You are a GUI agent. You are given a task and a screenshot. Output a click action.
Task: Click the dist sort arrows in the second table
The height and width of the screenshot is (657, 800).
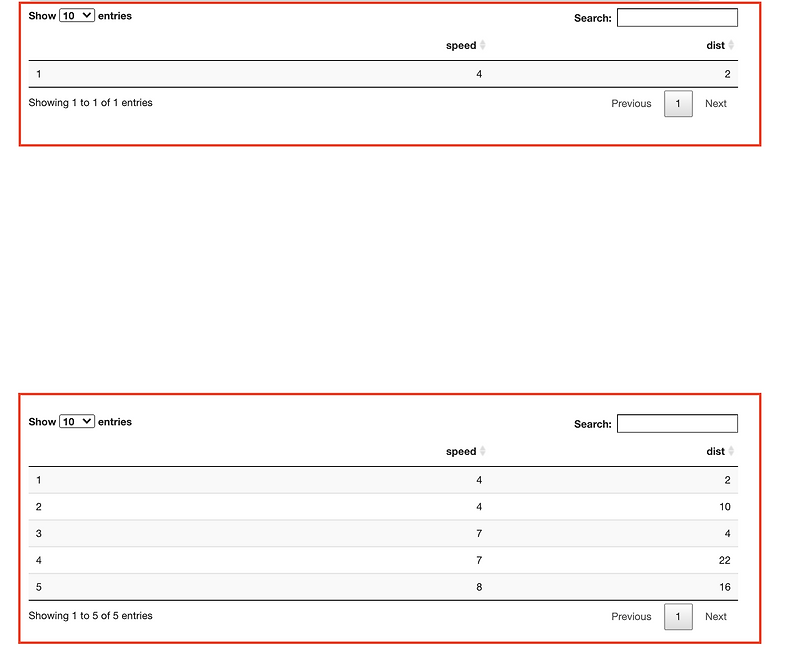point(731,451)
